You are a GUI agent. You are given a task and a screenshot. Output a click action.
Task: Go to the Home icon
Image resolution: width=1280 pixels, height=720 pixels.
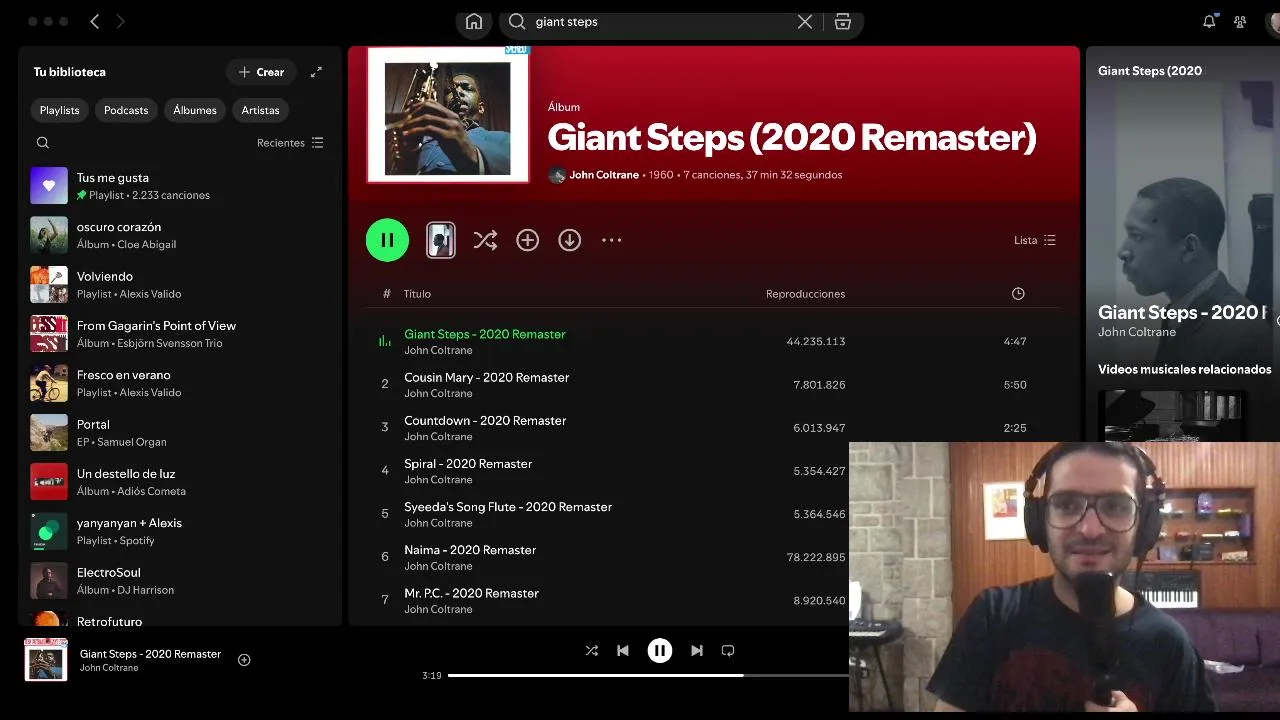pyautogui.click(x=474, y=22)
